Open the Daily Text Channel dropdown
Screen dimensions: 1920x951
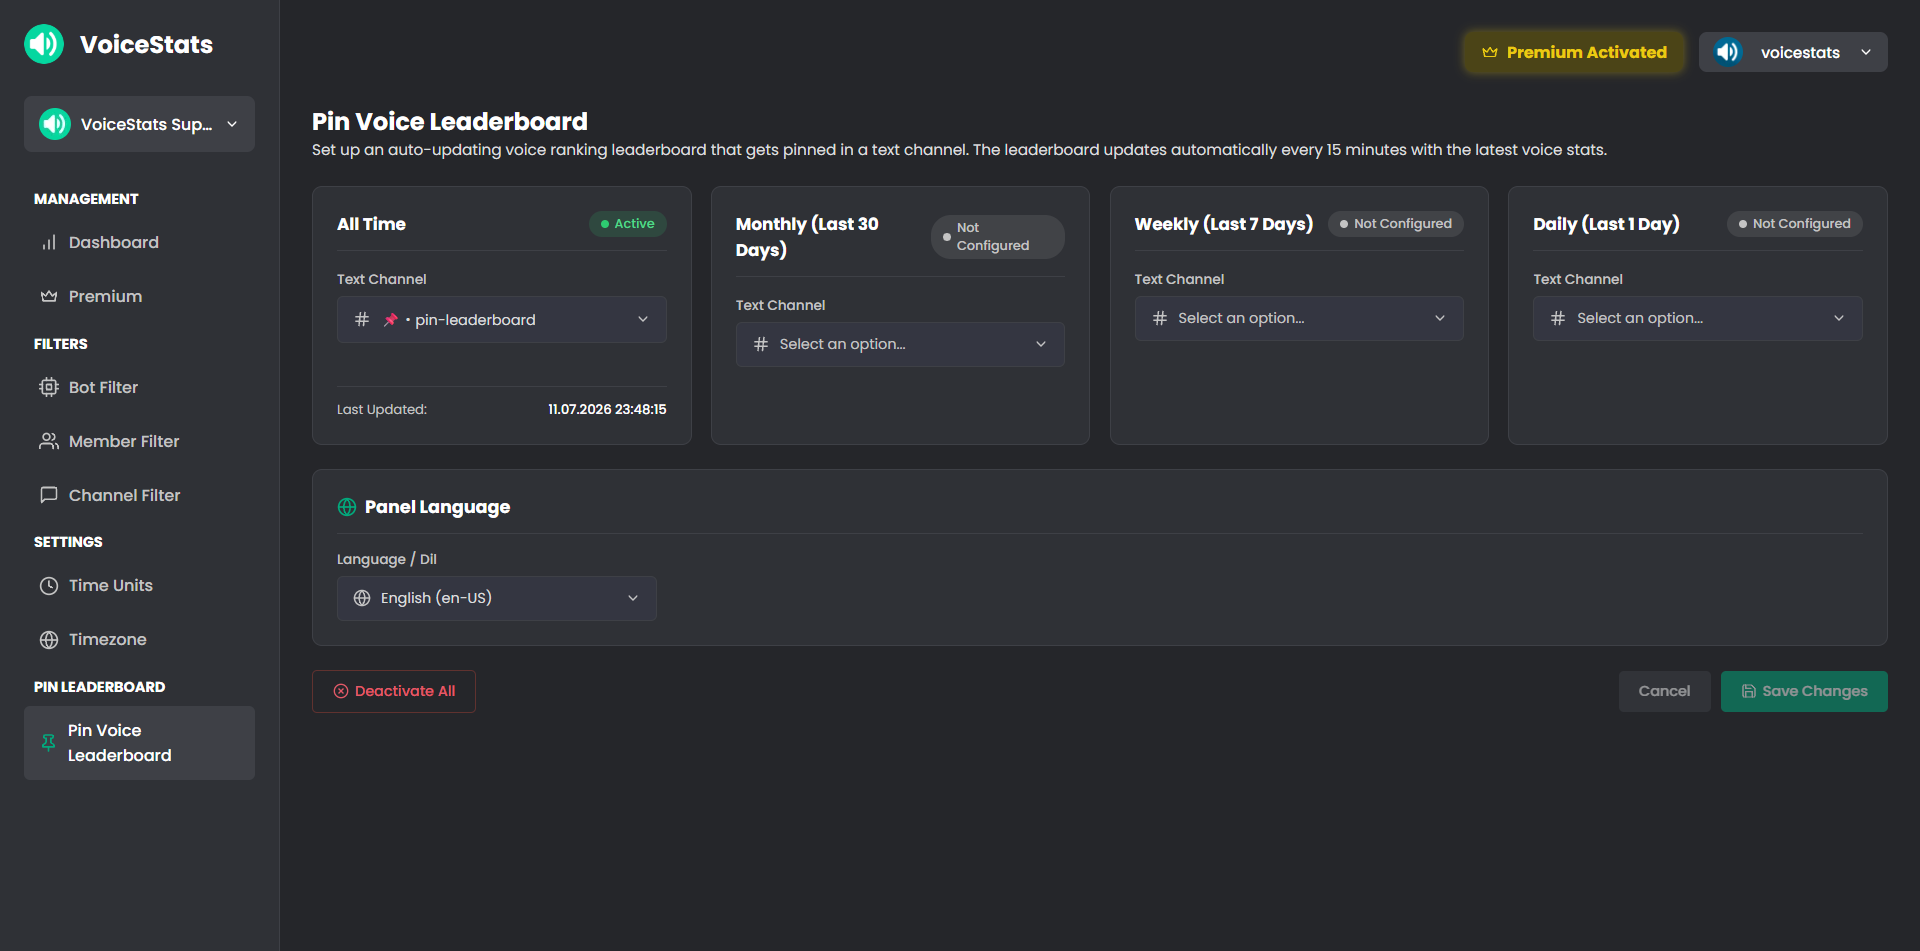1698,318
